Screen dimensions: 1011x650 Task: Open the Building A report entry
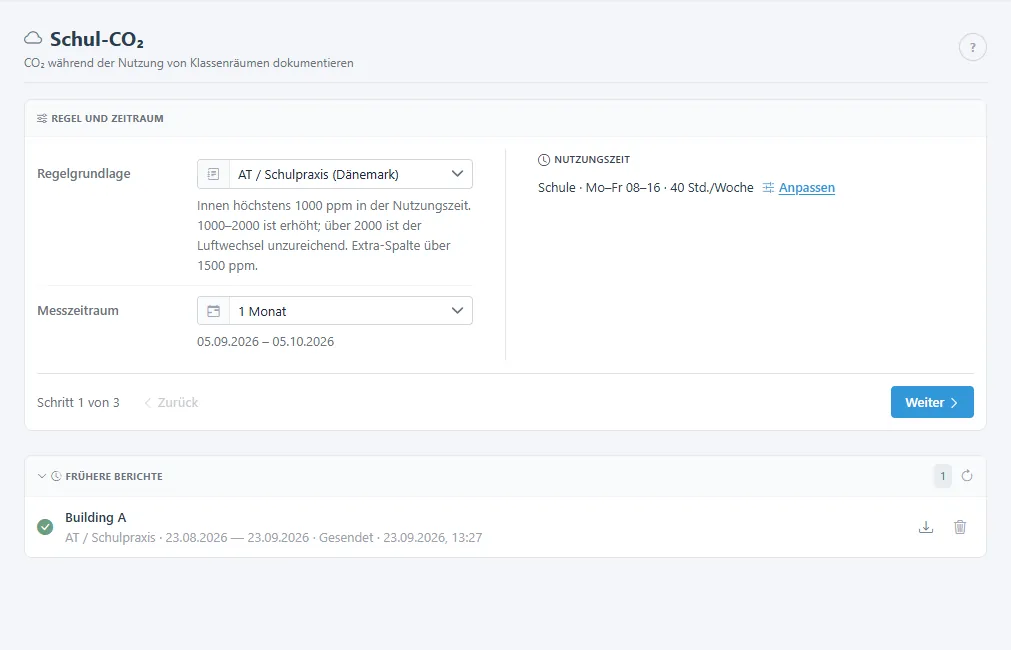coord(505,527)
